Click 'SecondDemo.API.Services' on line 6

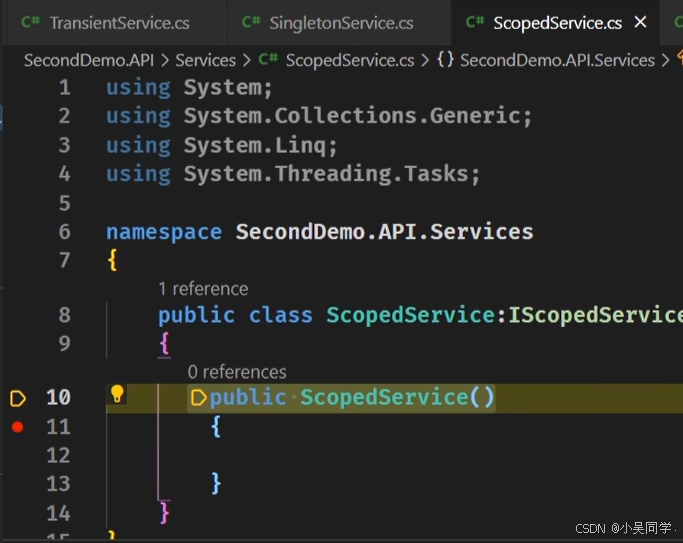pos(385,232)
